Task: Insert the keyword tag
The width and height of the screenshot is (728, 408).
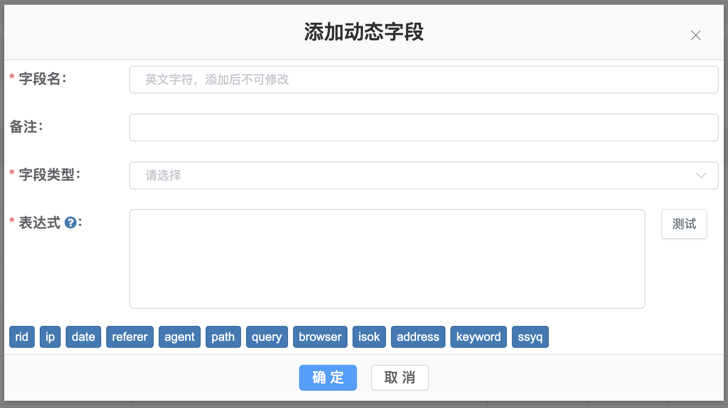Action: pos(478,337)
